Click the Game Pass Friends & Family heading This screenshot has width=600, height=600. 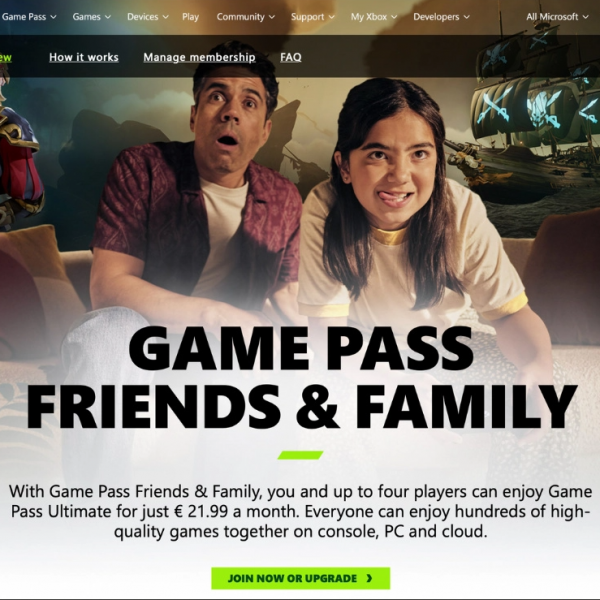pyautogui.click(x=301, y=377)
